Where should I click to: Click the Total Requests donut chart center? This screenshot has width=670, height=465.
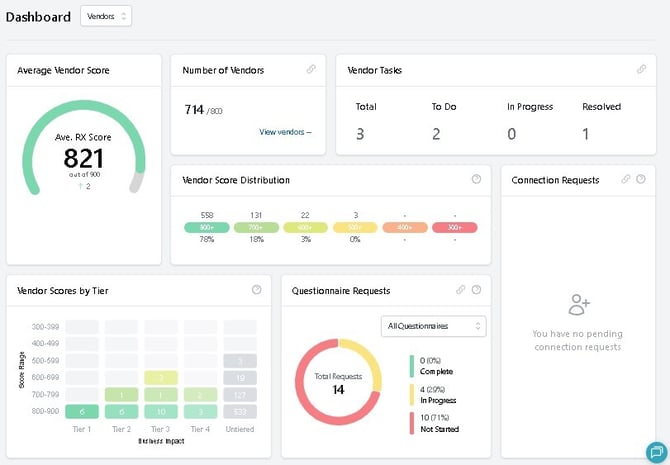(339, 383)
